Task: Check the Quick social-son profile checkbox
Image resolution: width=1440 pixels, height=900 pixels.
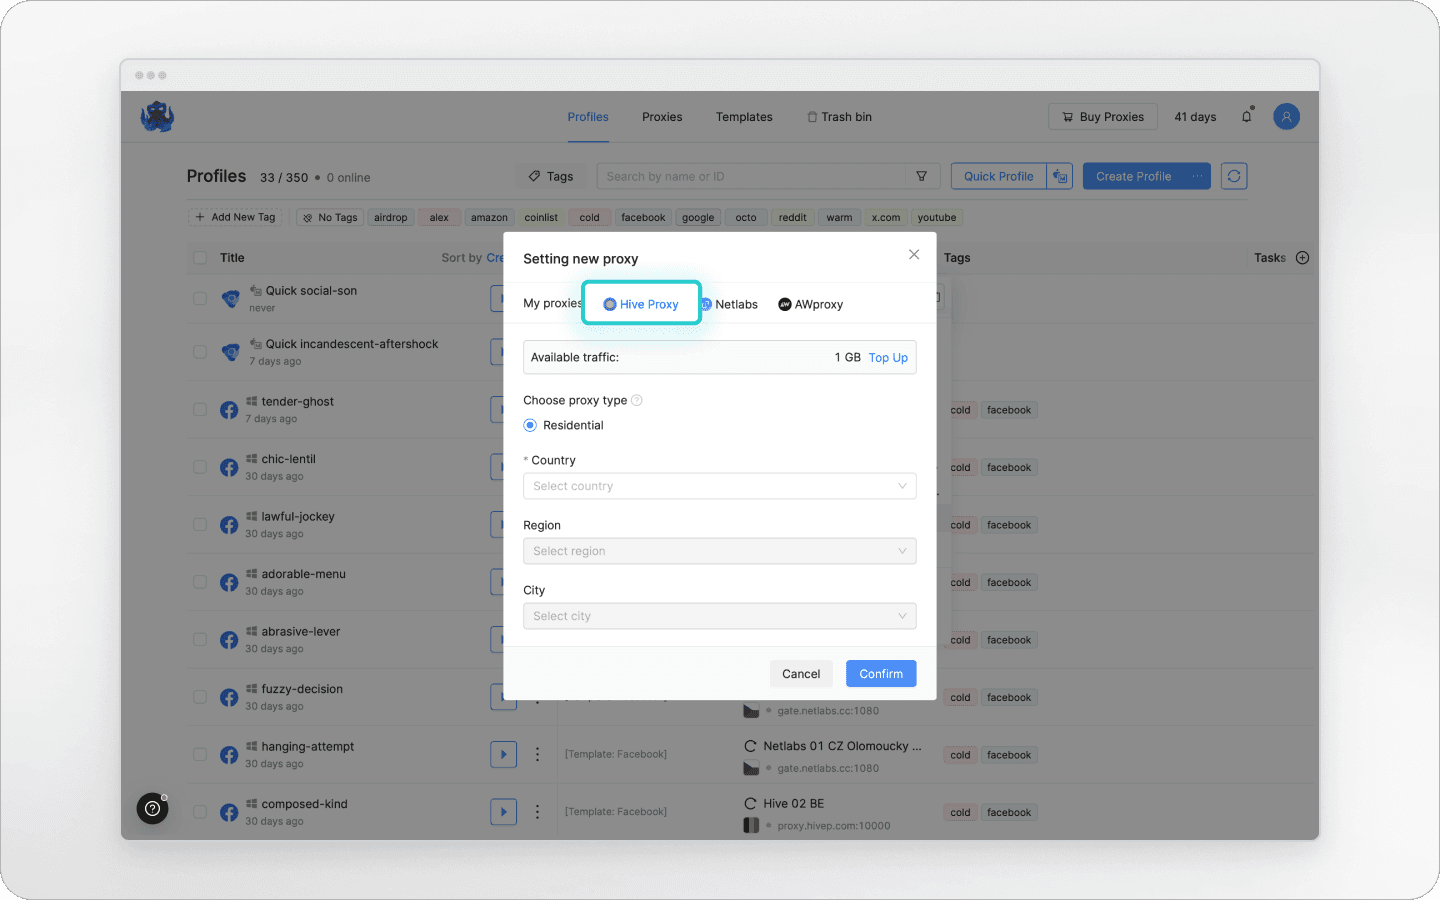Action: (x=200, y=298)
